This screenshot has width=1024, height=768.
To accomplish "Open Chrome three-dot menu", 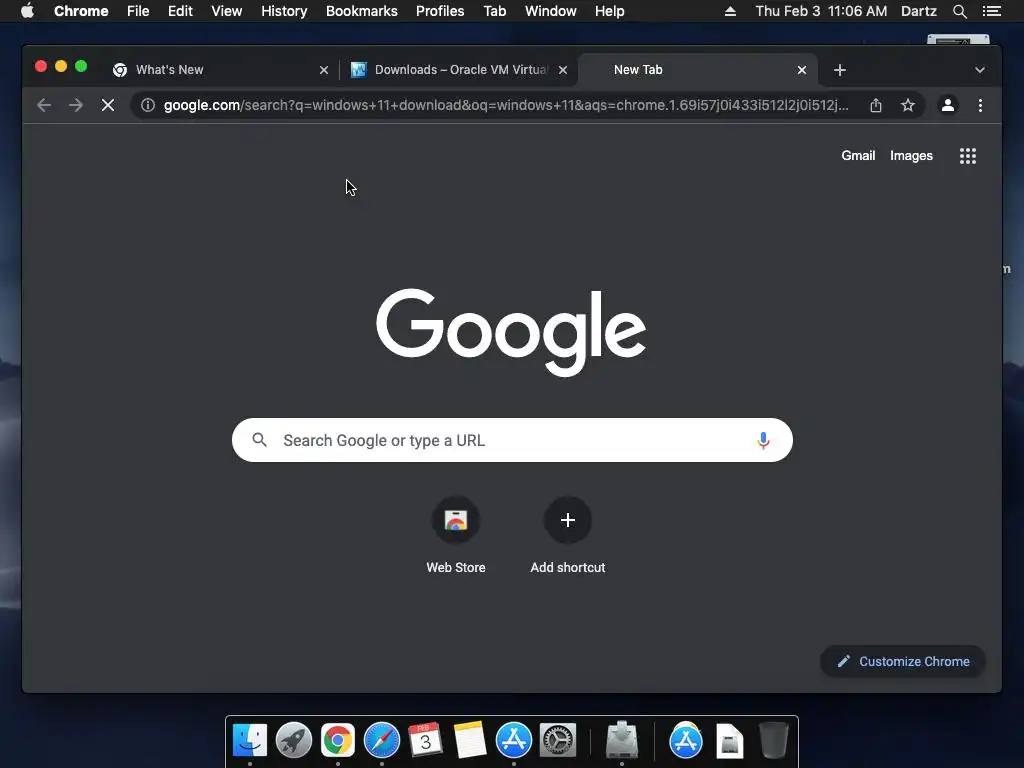I will [x=980, y=105].
